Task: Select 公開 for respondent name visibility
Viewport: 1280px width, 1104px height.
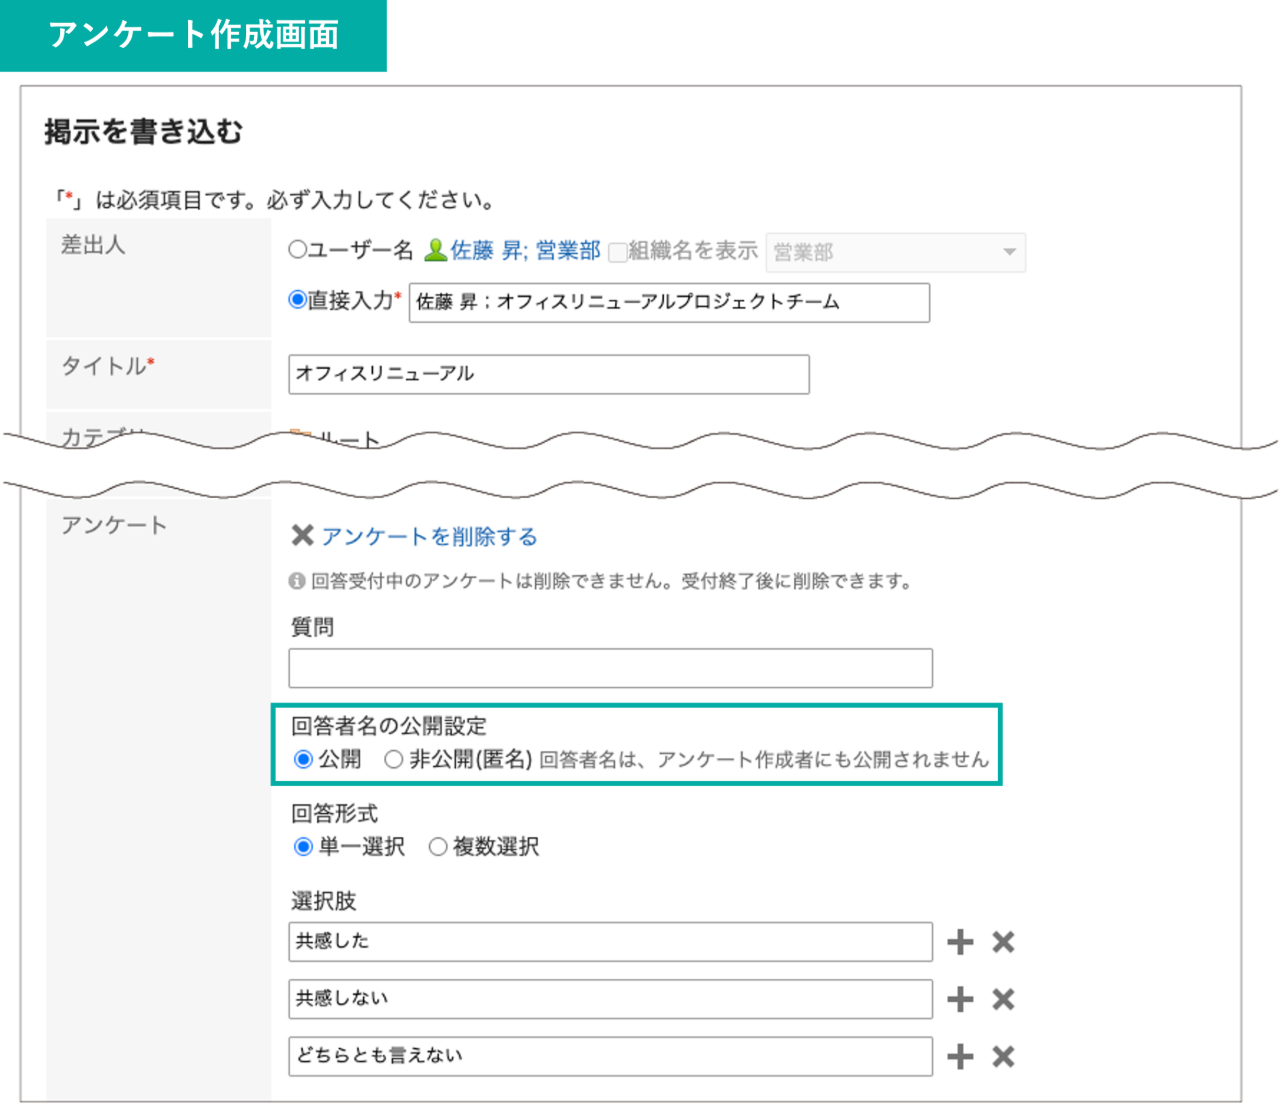Action: click(x=303, y=759)
